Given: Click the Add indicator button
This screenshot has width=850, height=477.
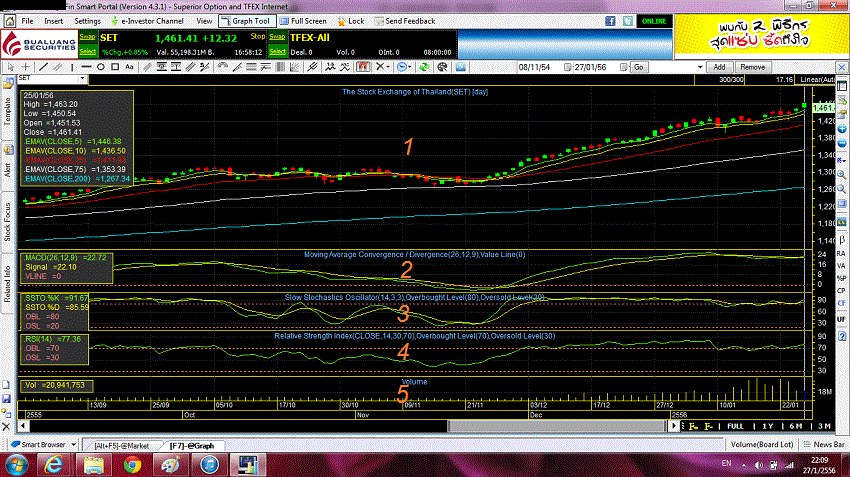Looking at the screenshot, I should pos(719,67).
